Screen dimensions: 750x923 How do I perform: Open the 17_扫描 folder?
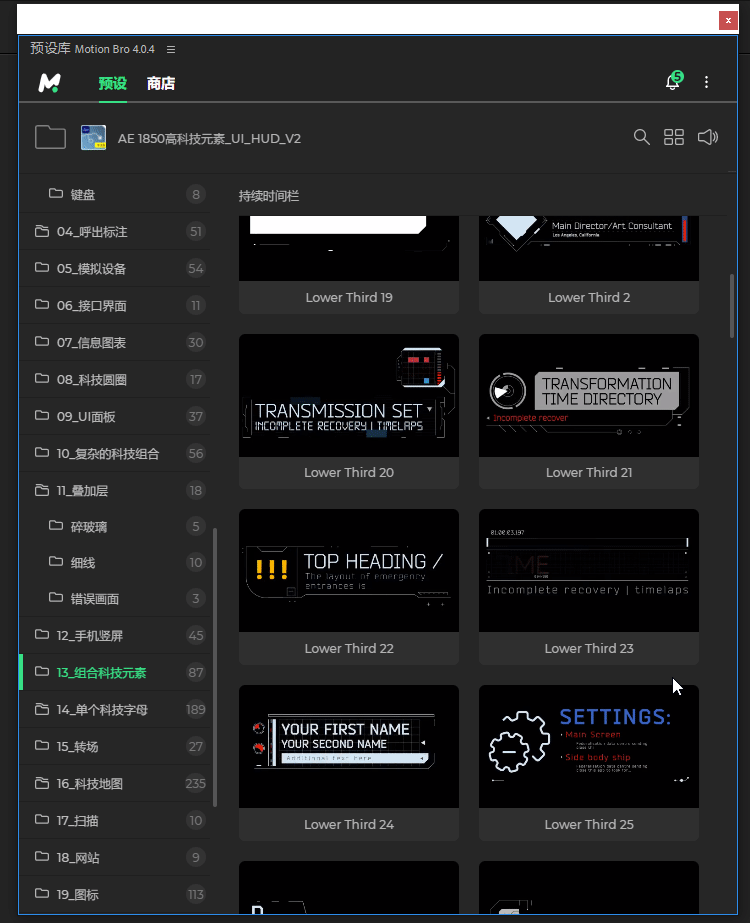115,821
